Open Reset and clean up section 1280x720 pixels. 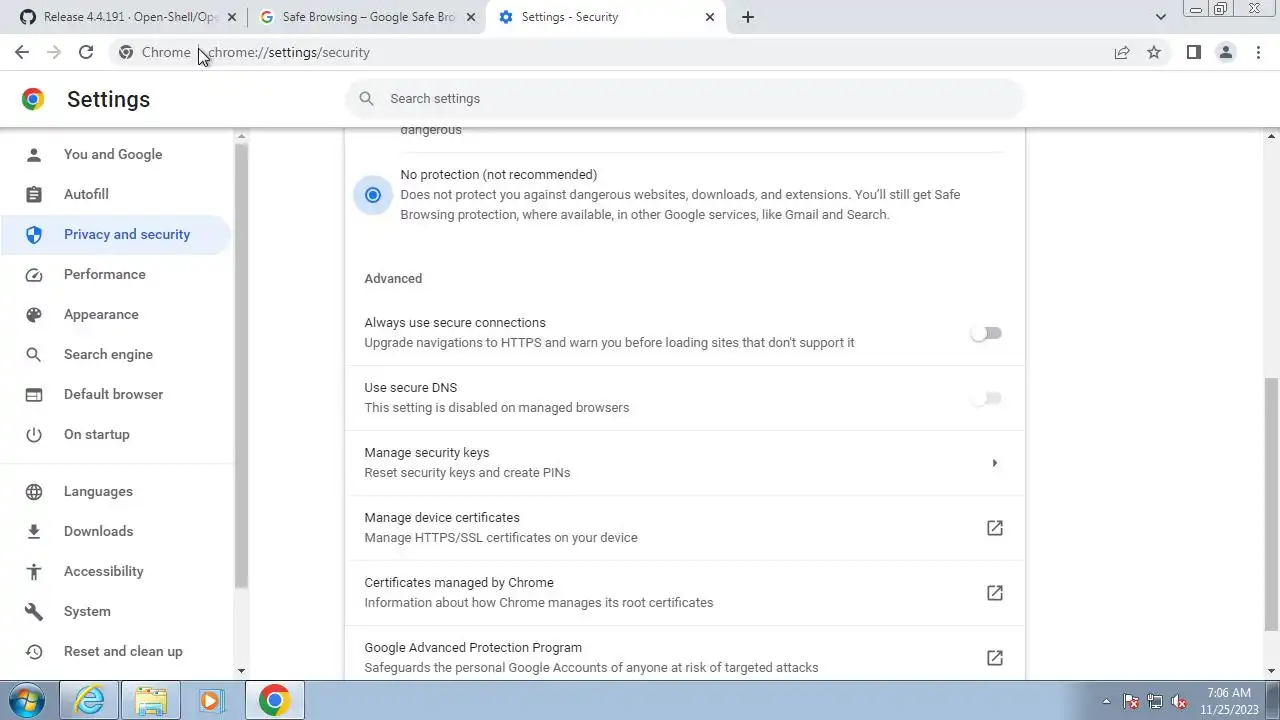(116, 651)
